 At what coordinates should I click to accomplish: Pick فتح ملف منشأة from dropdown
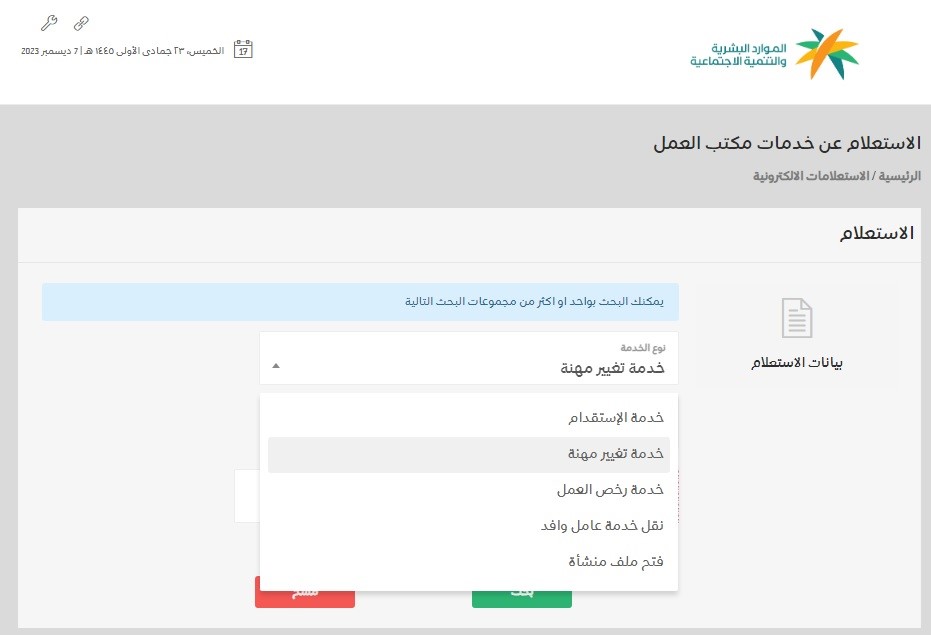[x=468, y=562]
